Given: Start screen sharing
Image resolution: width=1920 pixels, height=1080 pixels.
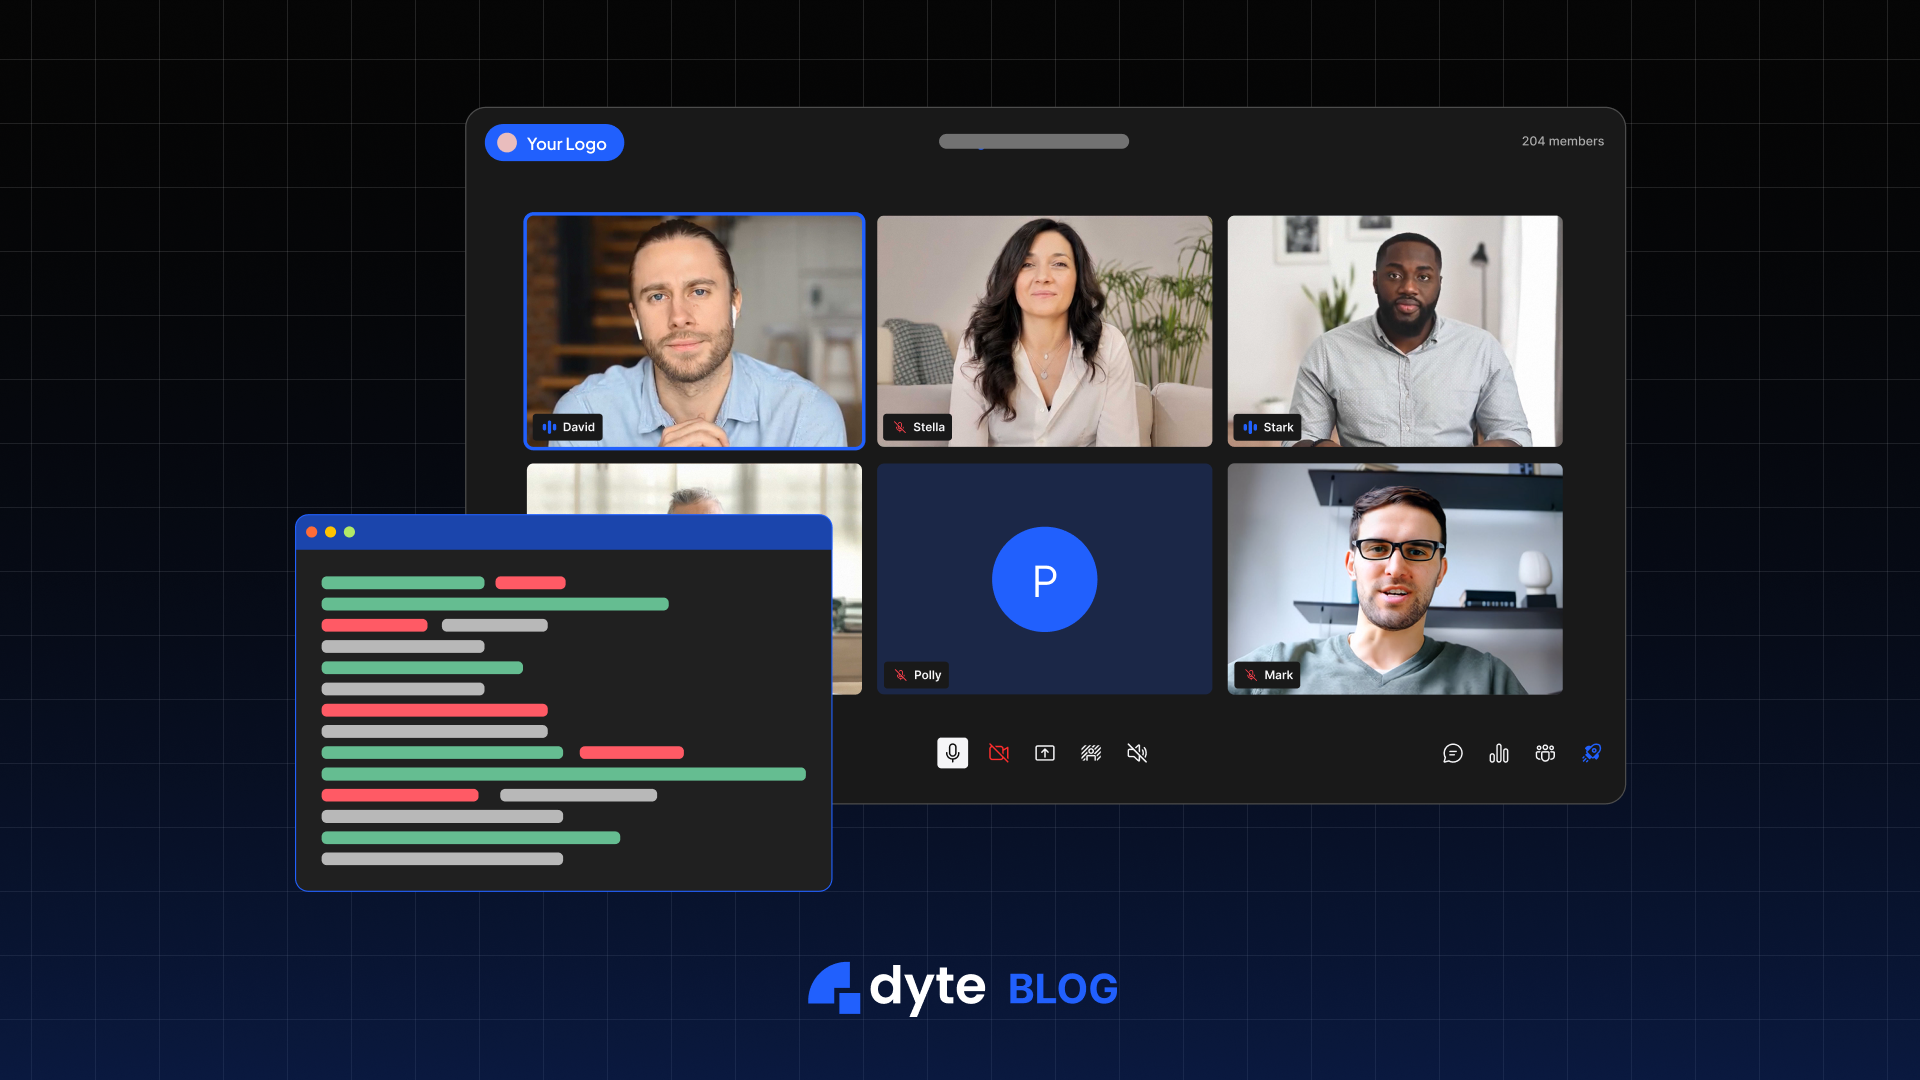Looking at the screenshot, I should [x=1044, y=753].
